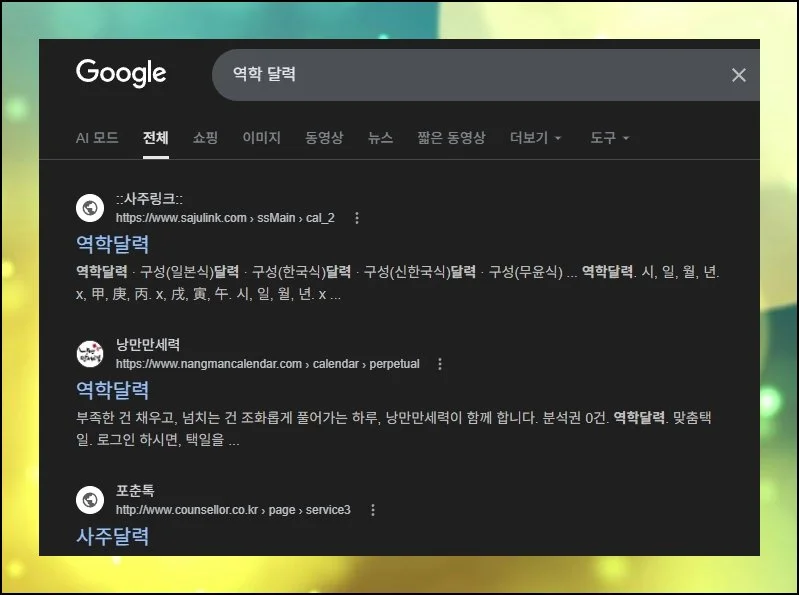
Task: Click the 포춘톡 site name
Action: point(135,491)
